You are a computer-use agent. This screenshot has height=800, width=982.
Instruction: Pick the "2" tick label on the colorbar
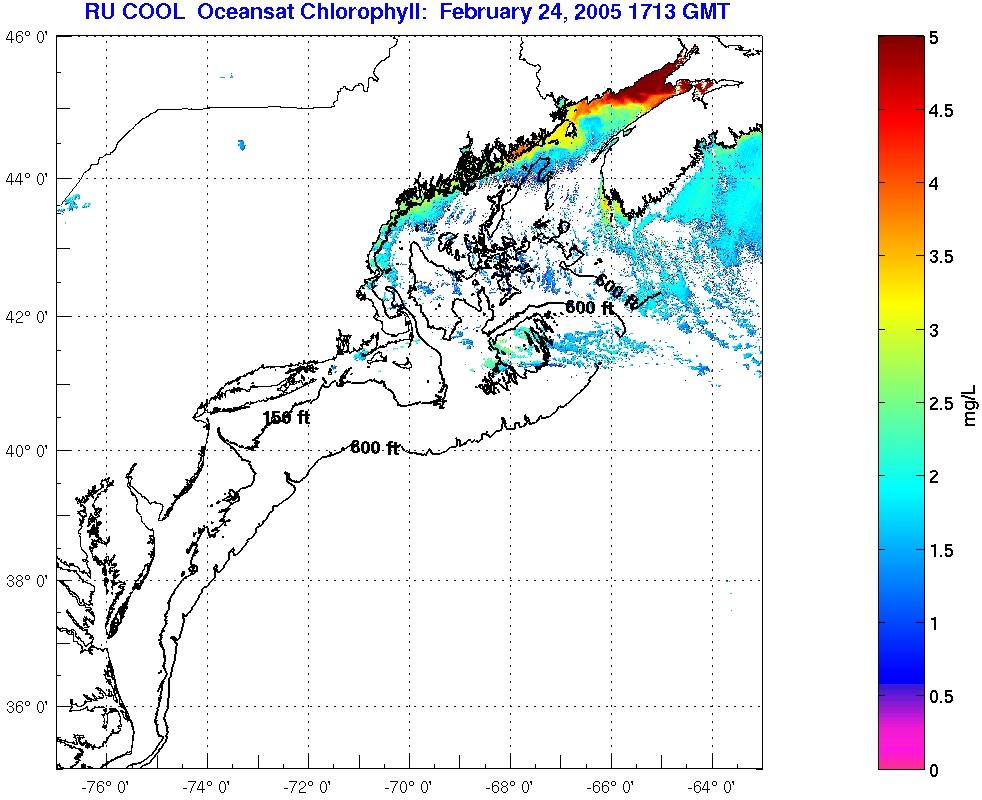(934, 477)
